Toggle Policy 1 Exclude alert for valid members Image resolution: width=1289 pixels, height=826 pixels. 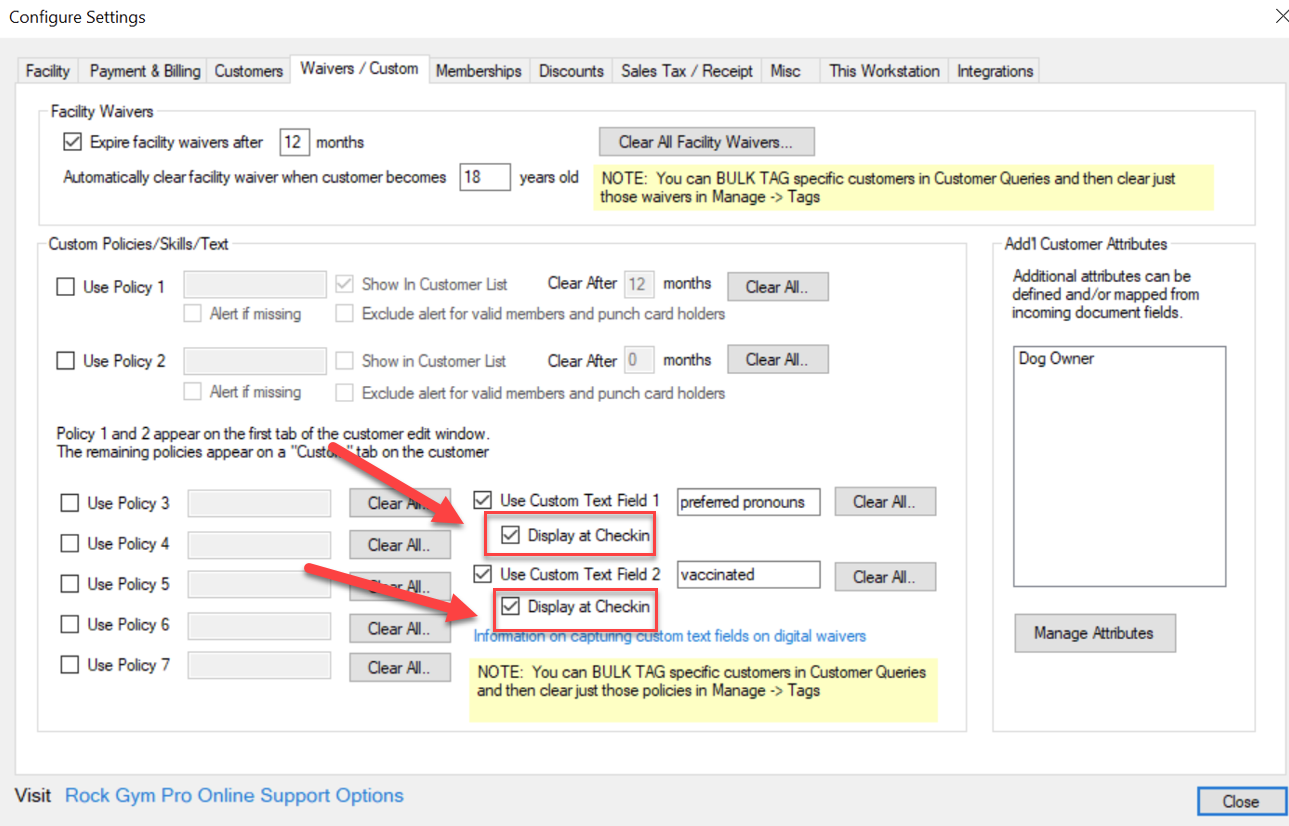click(344, 314)
